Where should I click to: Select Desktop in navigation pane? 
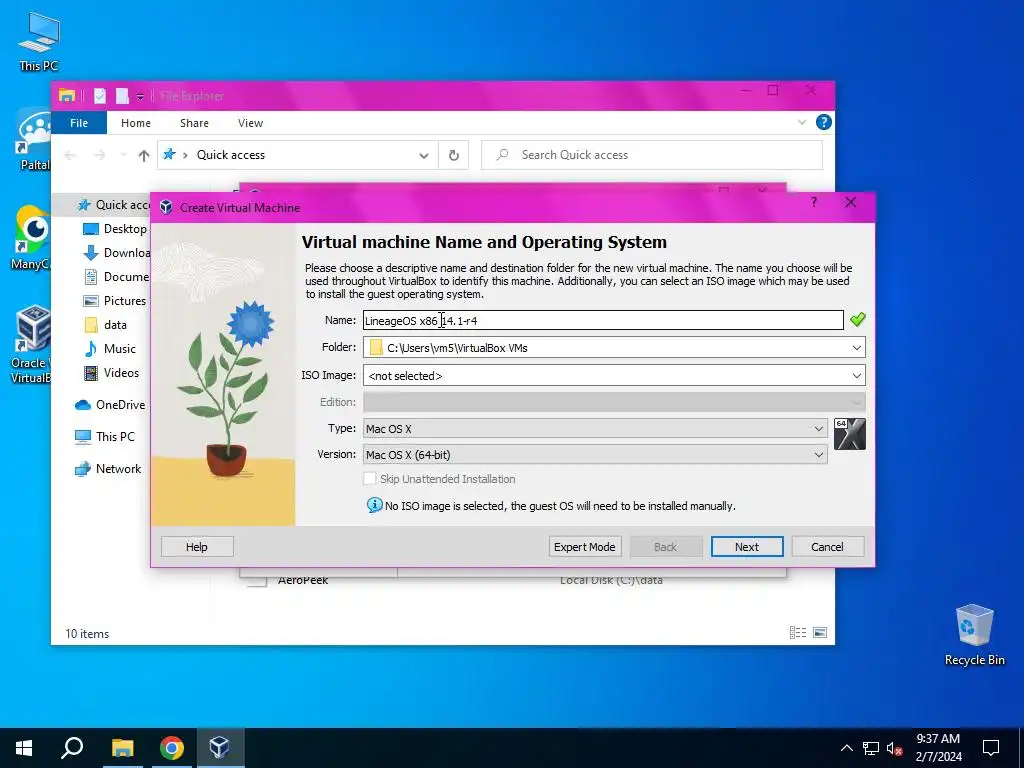[x=114, y=229]
